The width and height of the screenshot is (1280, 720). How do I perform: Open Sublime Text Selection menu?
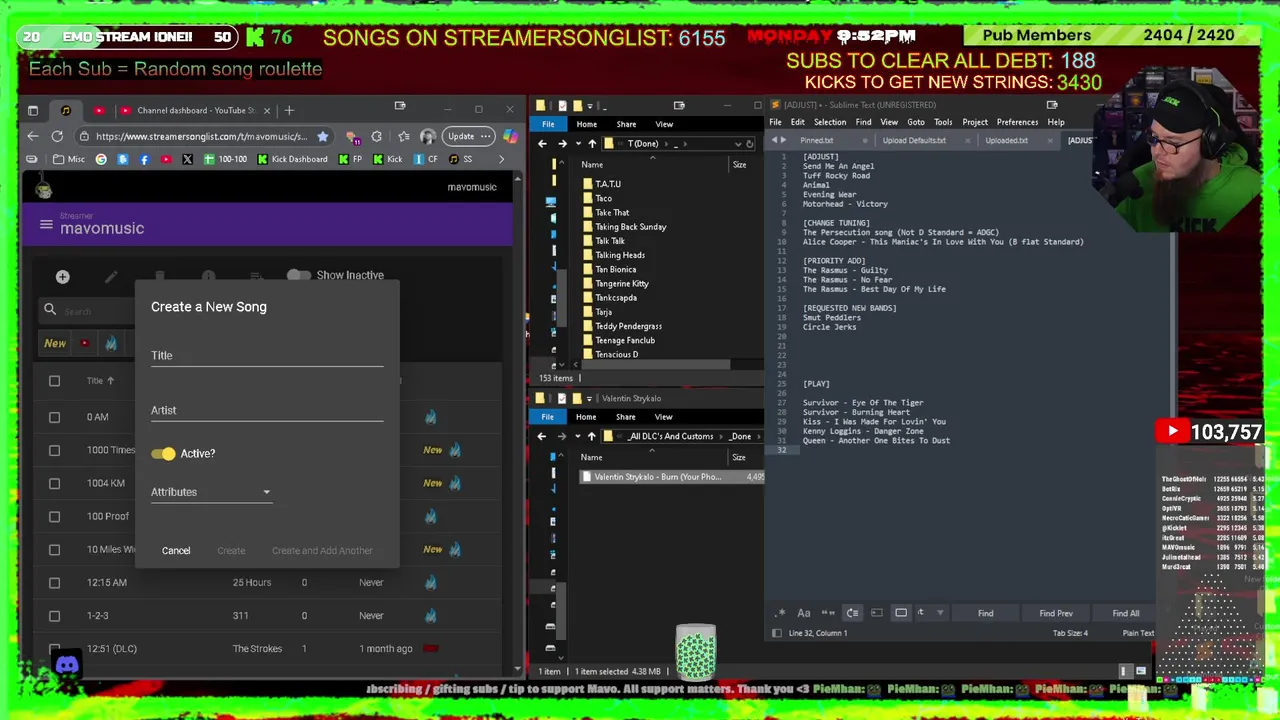[x=829, y=122]
